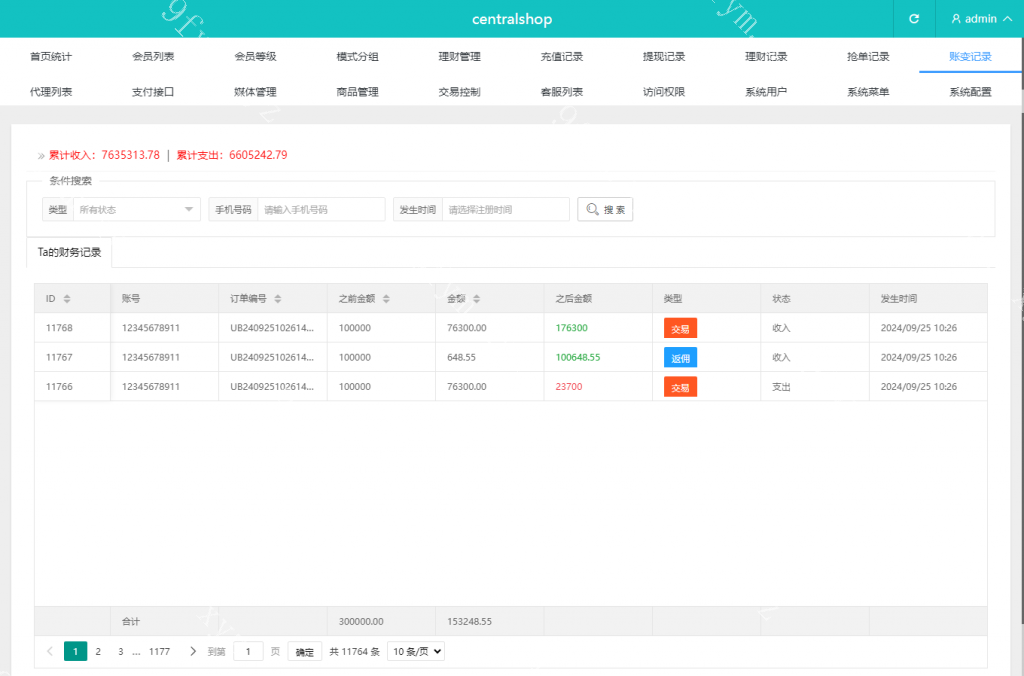Screen dimensions: 1024x676
Task: Open 支付接口 menu item
Action: coord(153,91)
